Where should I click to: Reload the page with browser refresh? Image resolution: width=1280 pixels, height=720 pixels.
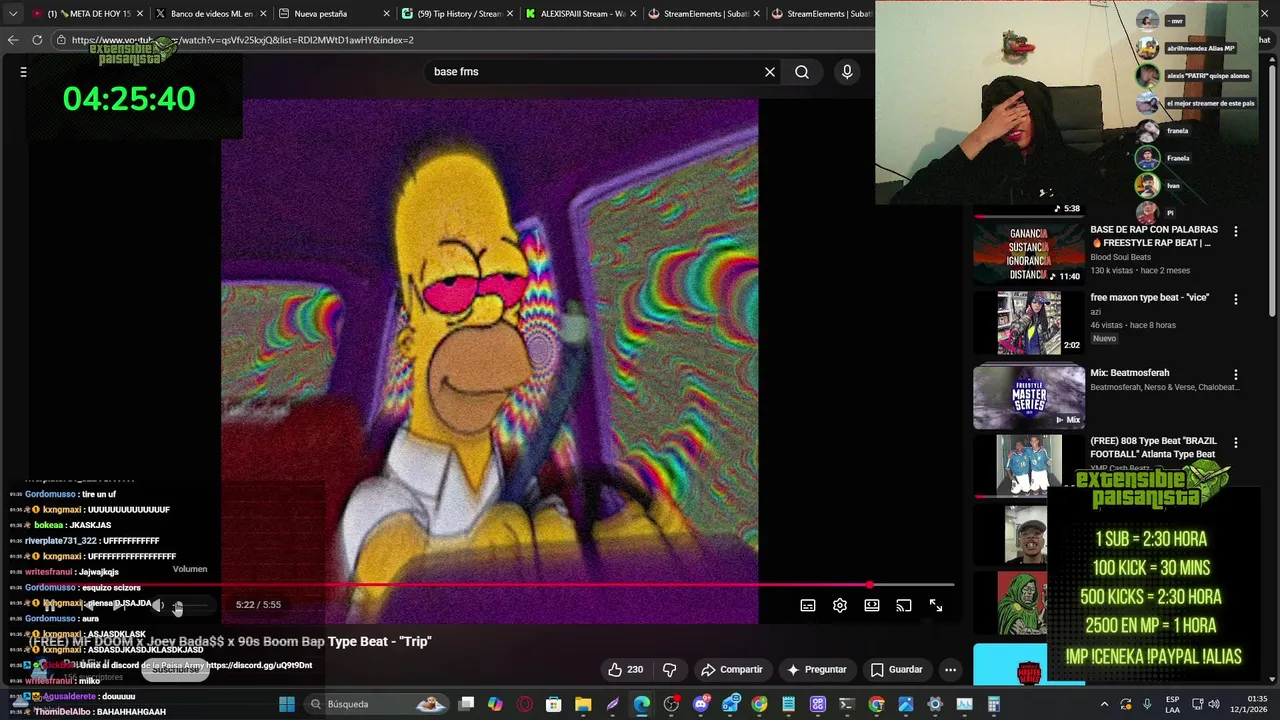[37, 40]
